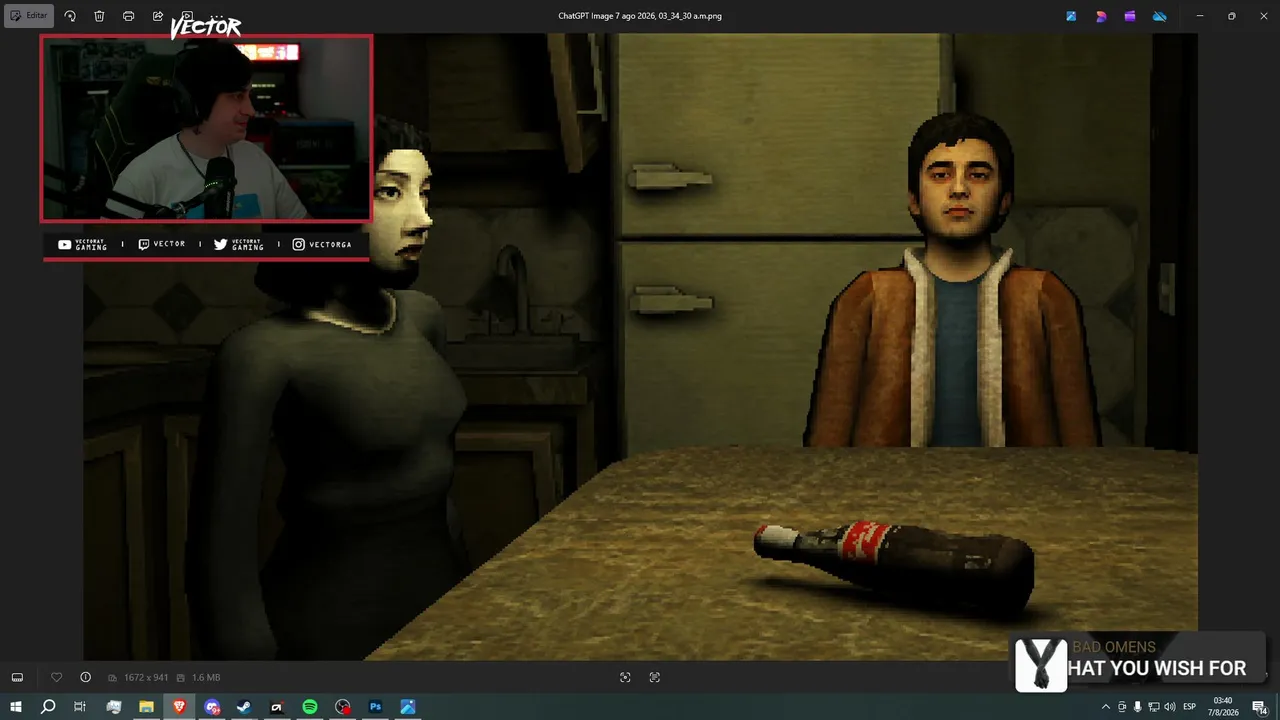Image resolution: width=1280 pixels, height=720 pixels.
Task: Open Discord from the taskbar
Action: tap(212, 707)
